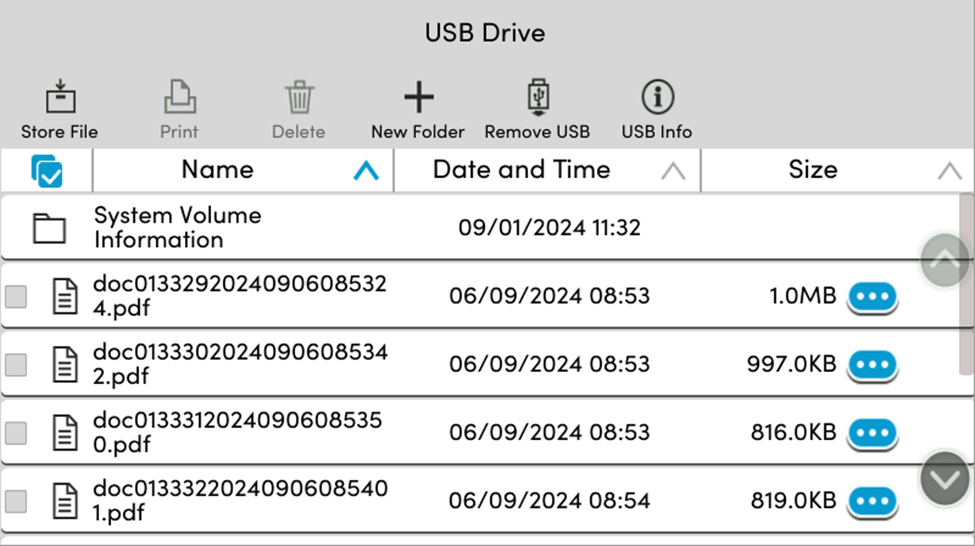The image size is (975, 546).
Task: Open options for the 819.0KB file
Action: coord(872,501)
